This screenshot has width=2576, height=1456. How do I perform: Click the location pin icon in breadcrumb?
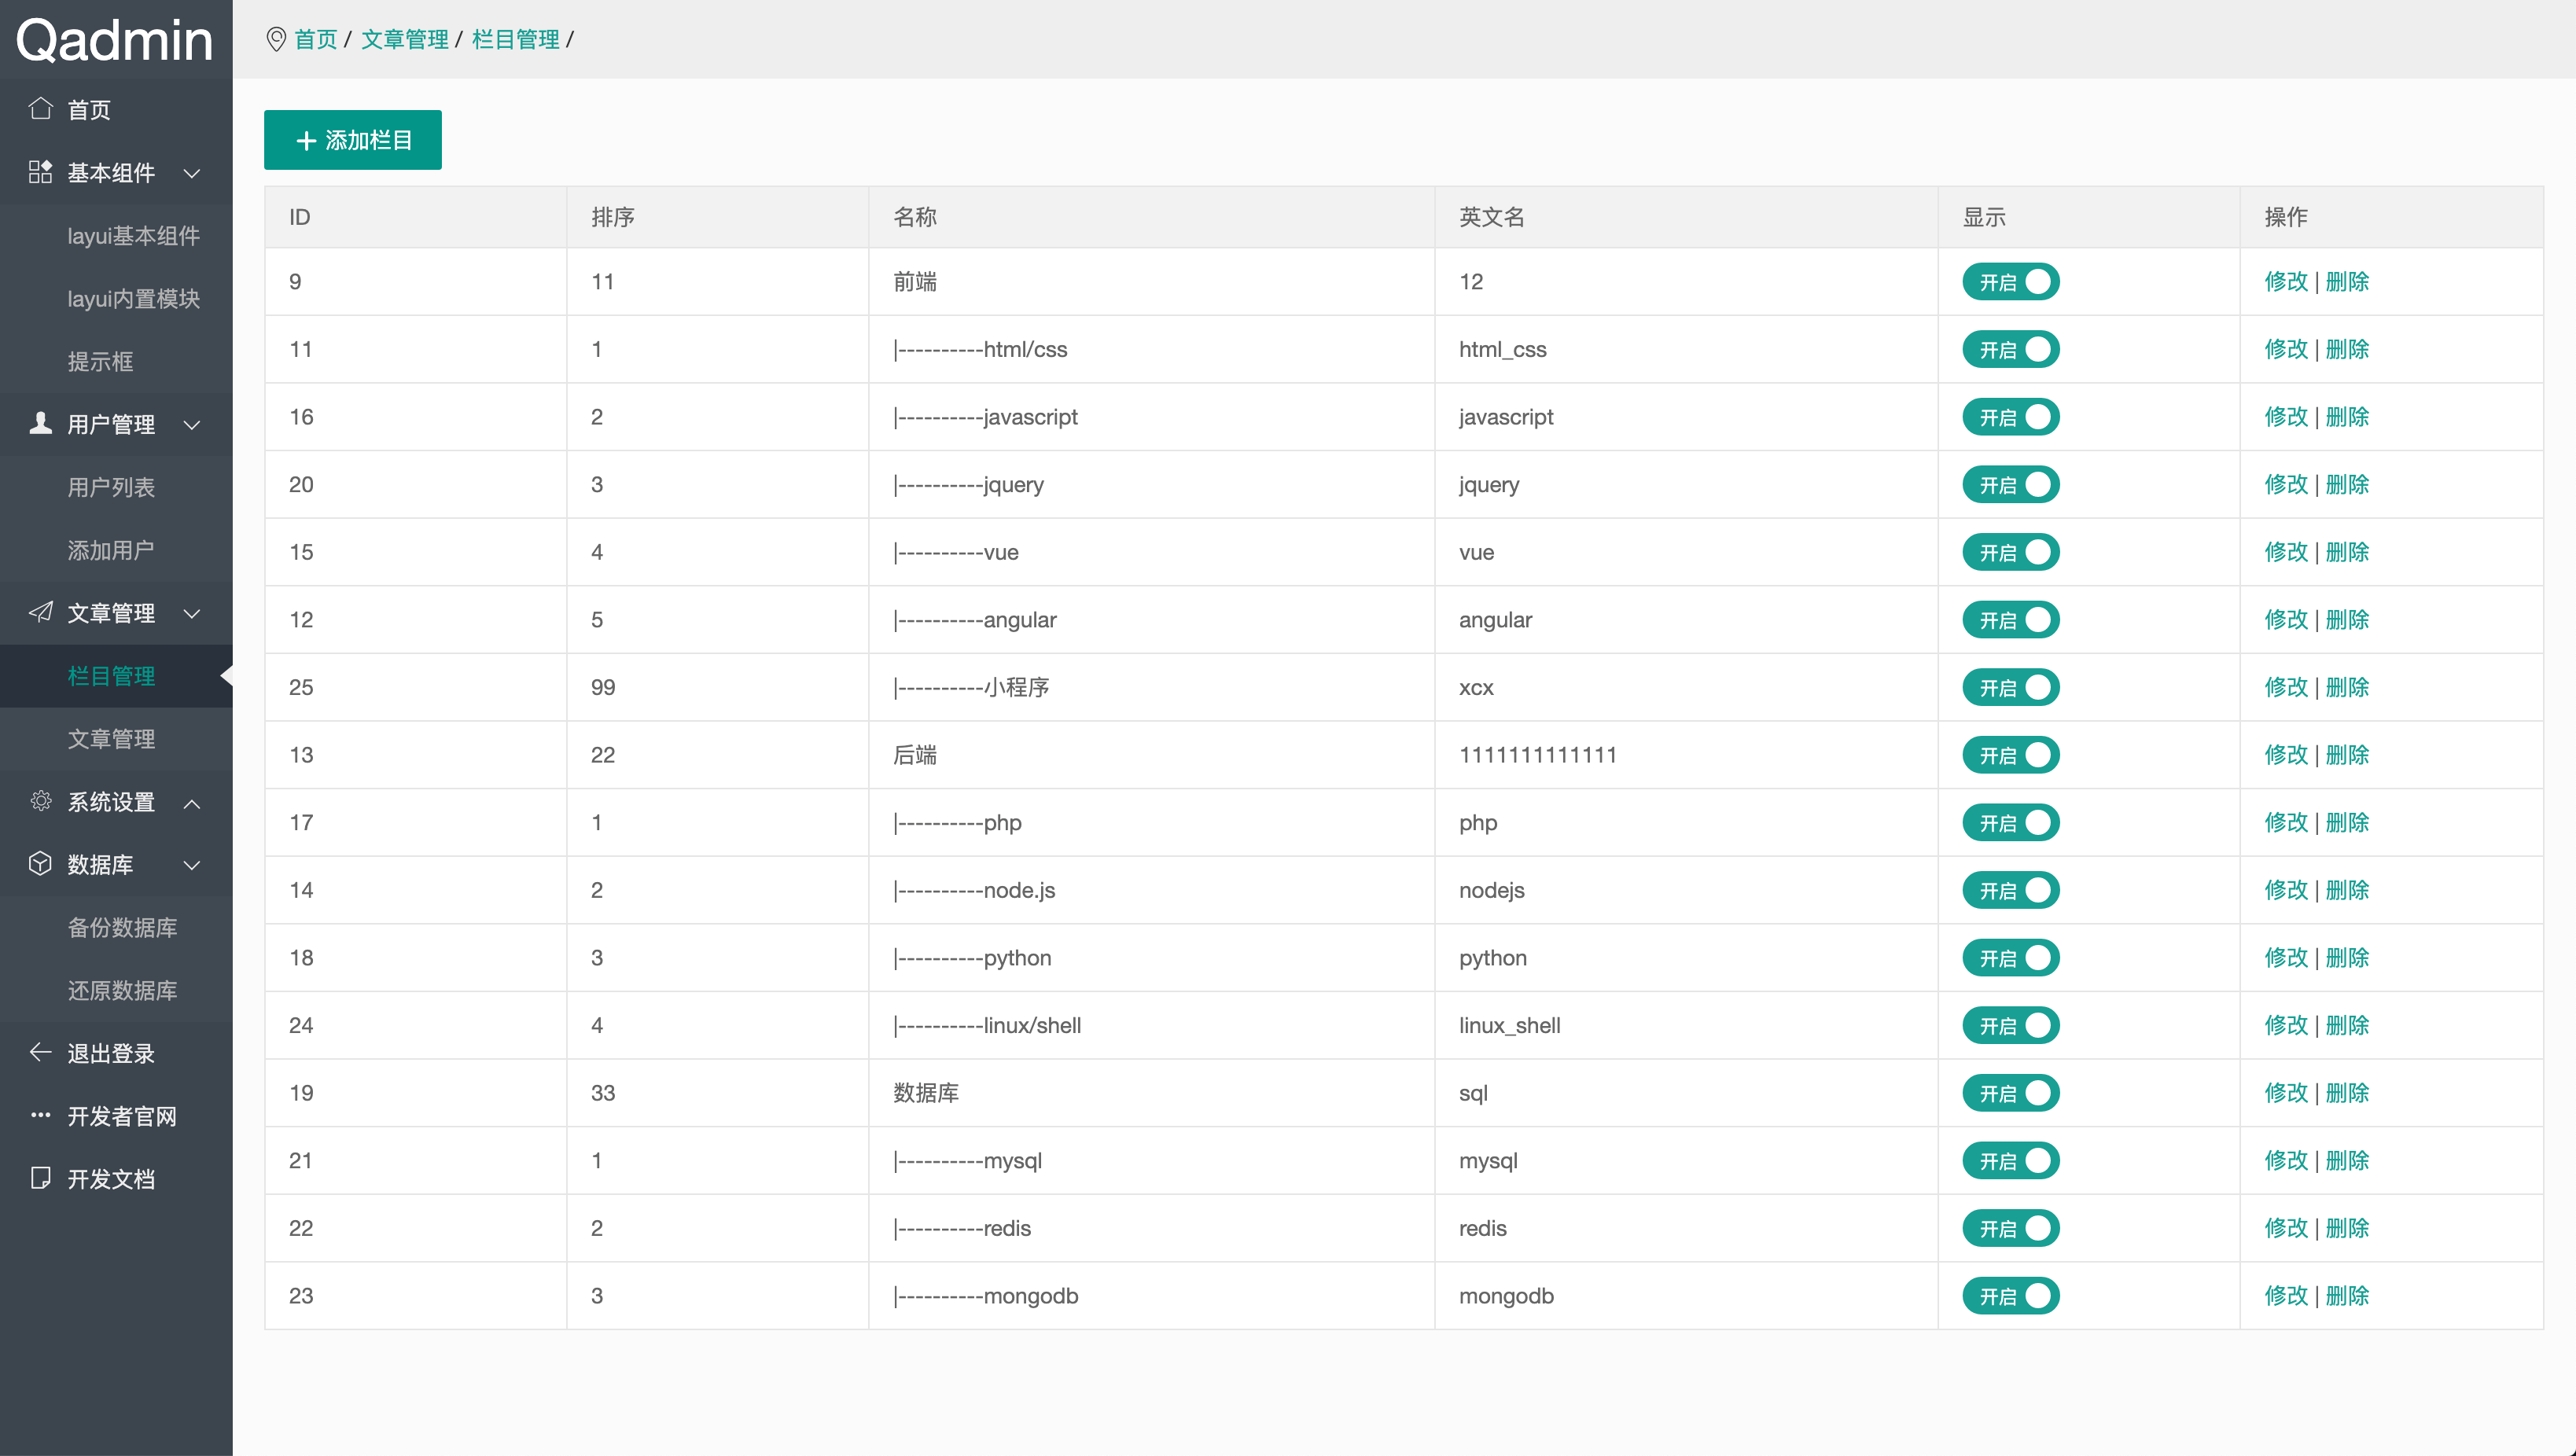click(x=276, y=39)
